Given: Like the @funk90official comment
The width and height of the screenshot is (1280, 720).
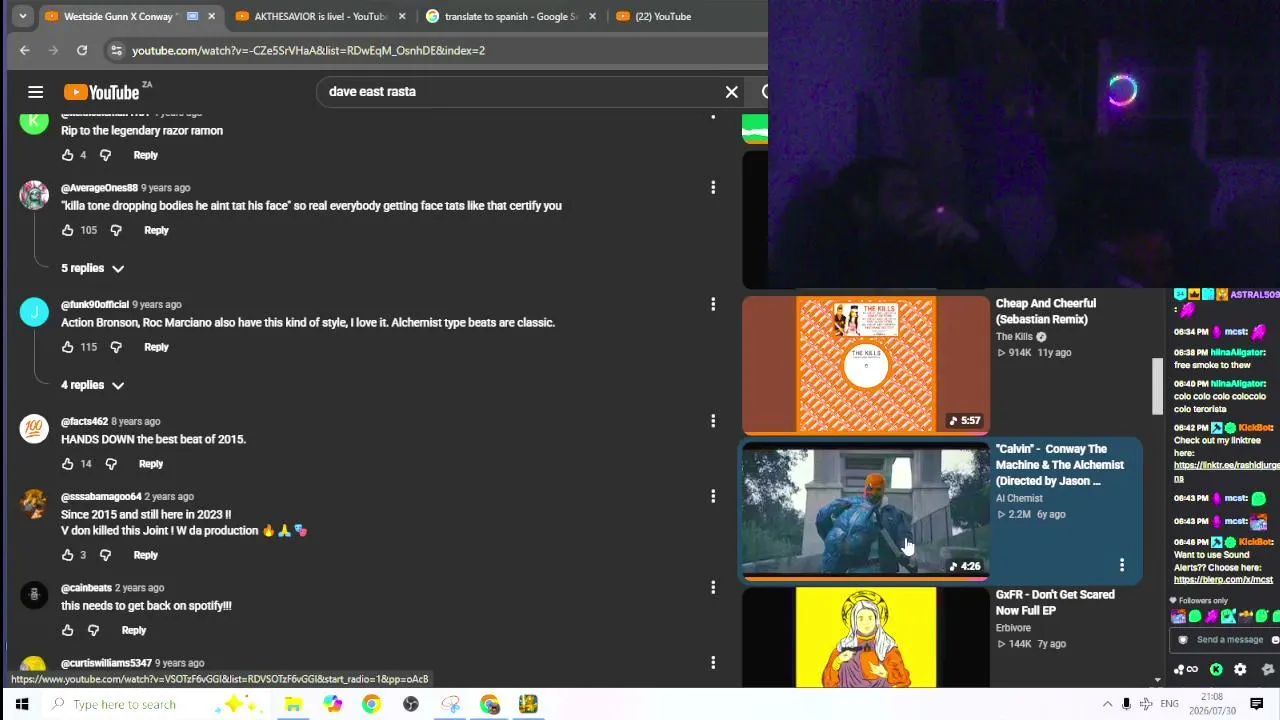Looking at the screenshot, I should point(67,347).
